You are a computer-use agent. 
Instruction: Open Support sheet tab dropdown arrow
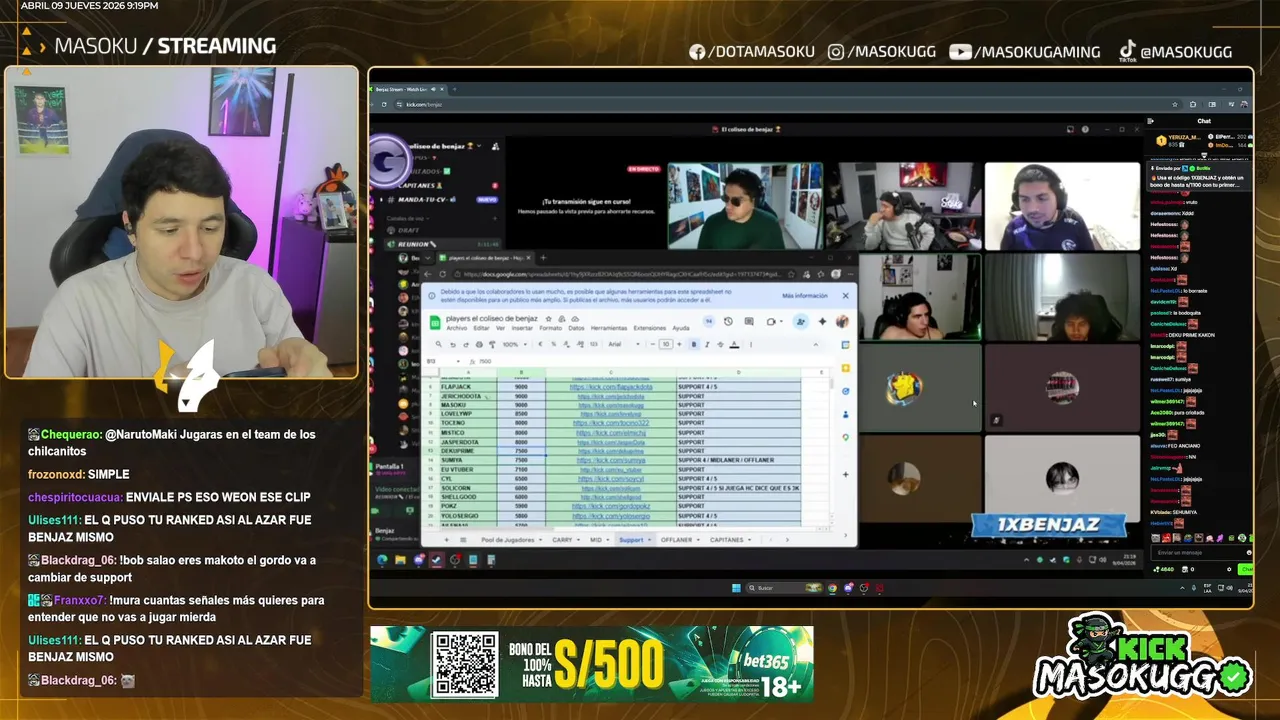(x=649, y=540)
